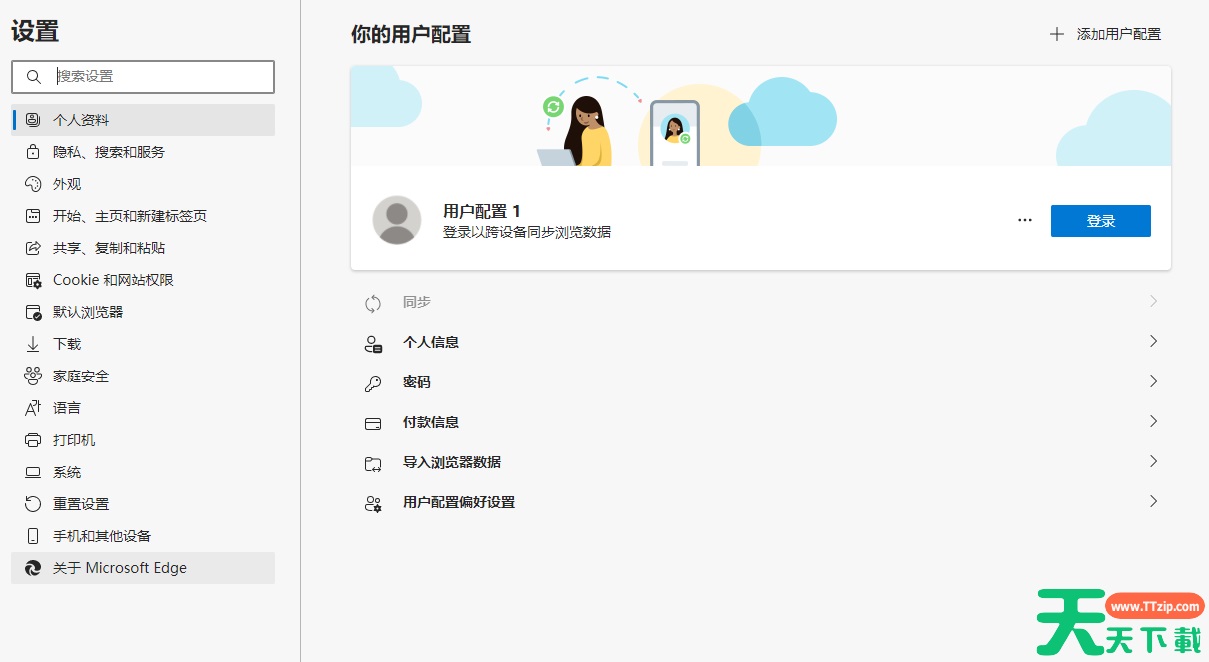Click the 家庭安全 family icon
The width and height of the screenshot is (1209, 662).
(33, 376)
